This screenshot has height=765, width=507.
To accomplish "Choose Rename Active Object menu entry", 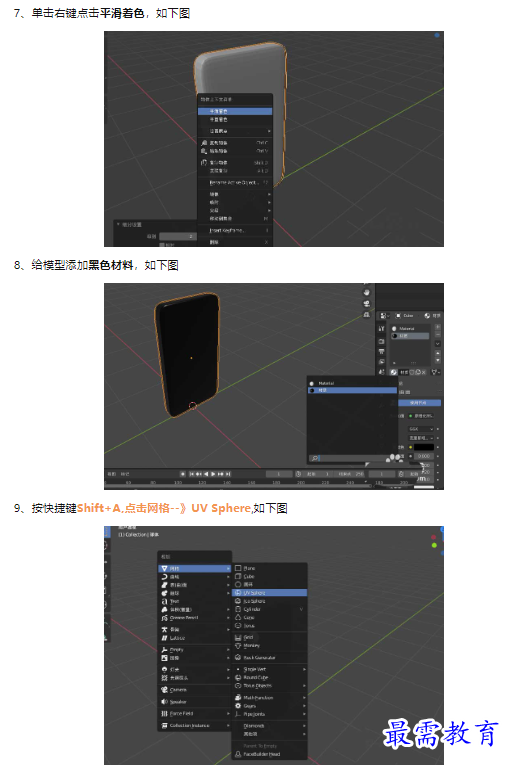I will 235,182.
